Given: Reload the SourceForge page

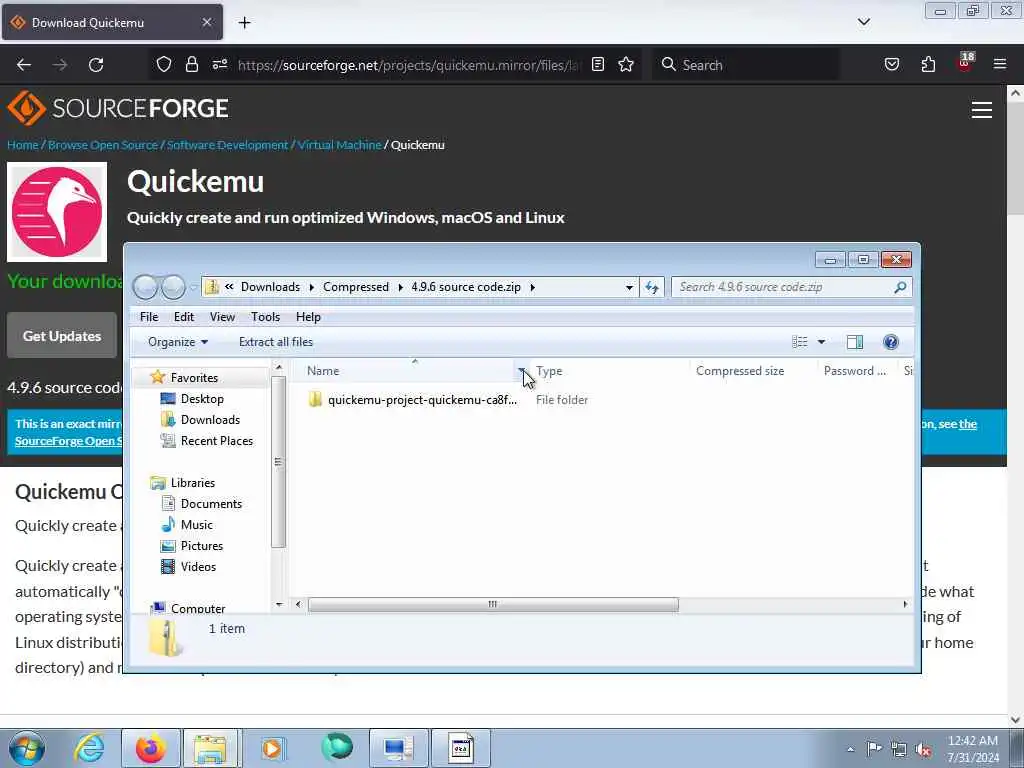Looking at the screenshot, I should 96,65.
